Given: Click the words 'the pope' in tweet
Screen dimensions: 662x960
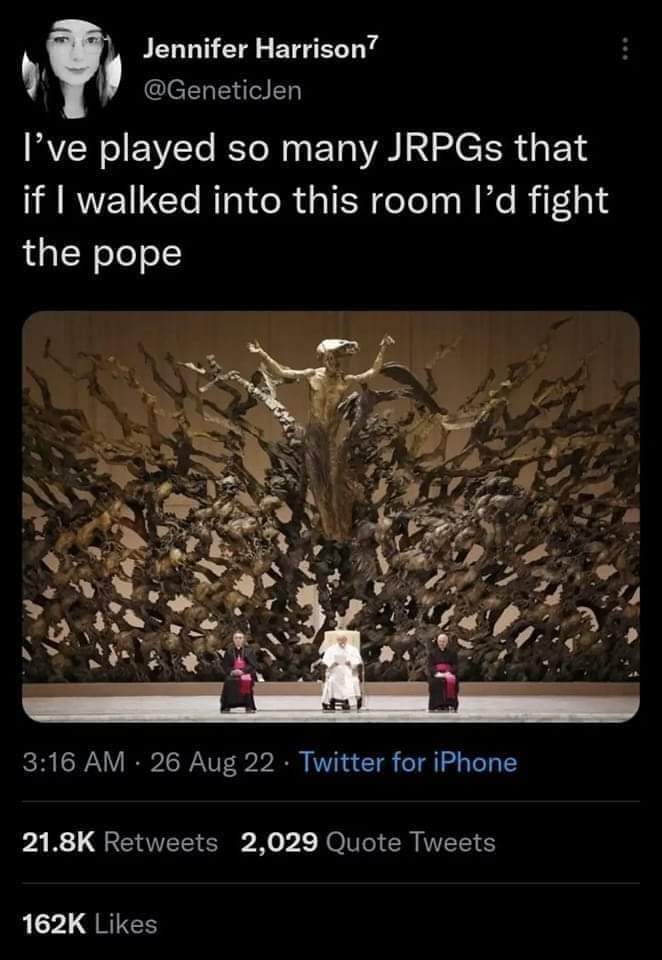Looking at the screenshot, I should [102, 253].
